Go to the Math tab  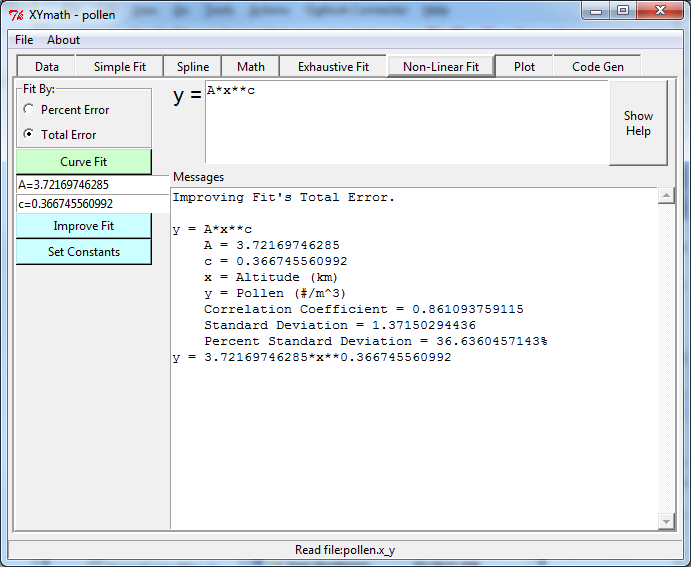[251, 67]
